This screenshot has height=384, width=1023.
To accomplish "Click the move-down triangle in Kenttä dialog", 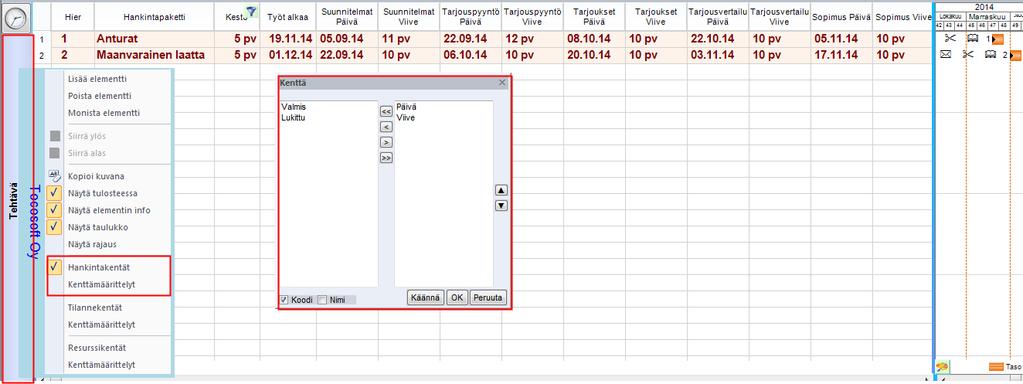I will tap(501, 206).
